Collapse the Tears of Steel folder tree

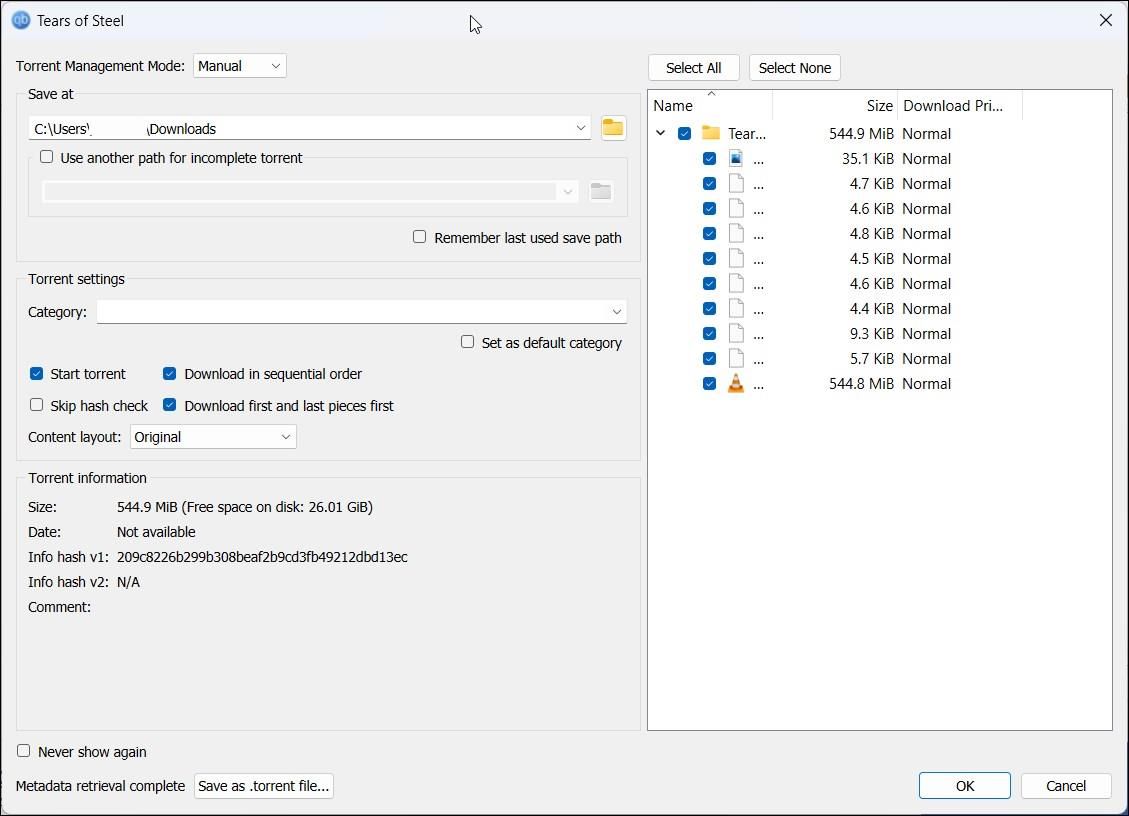coord(660,133)
